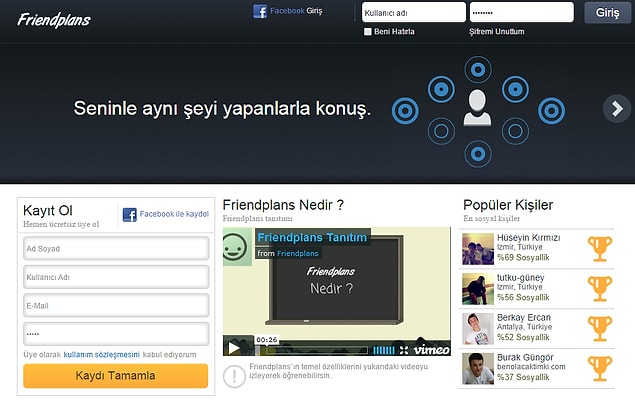The width and height of the screenshot is (635, 401).
Task: Open Friendplans Tanıtım video title link
Action: pos(312,237)
